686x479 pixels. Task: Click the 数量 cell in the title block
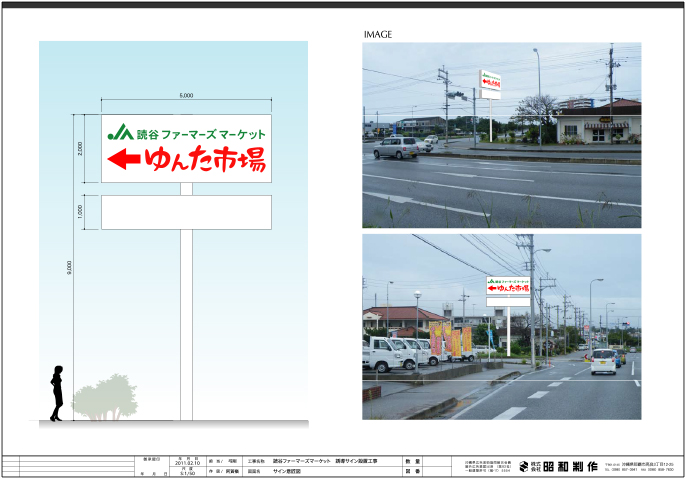[x=412, y=461]
